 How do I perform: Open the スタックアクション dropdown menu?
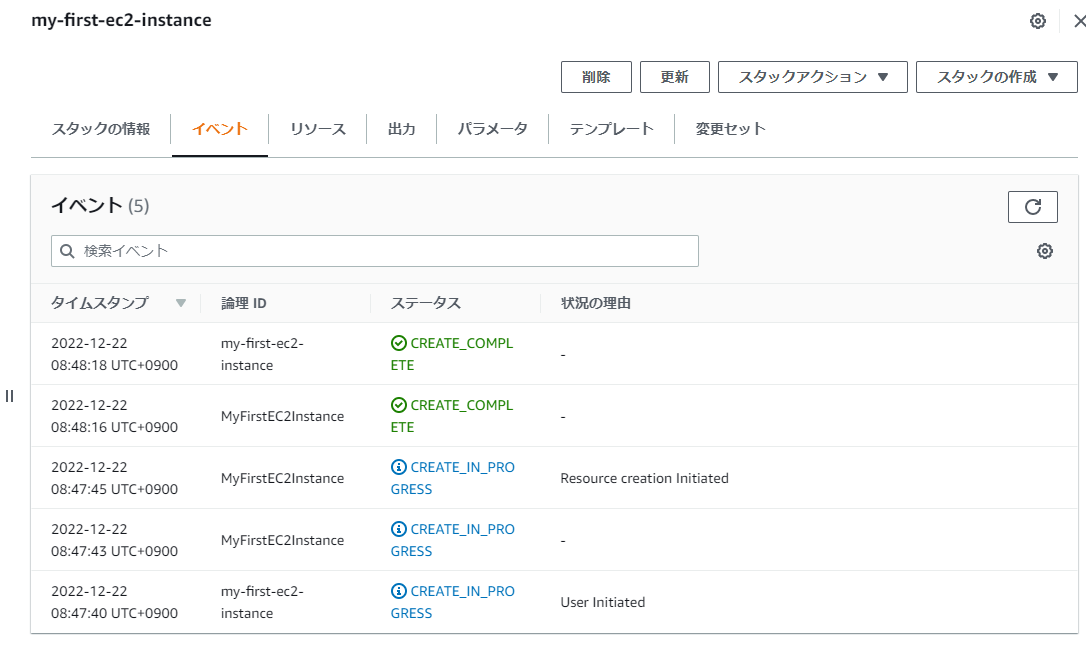click(x=812, y=76)
